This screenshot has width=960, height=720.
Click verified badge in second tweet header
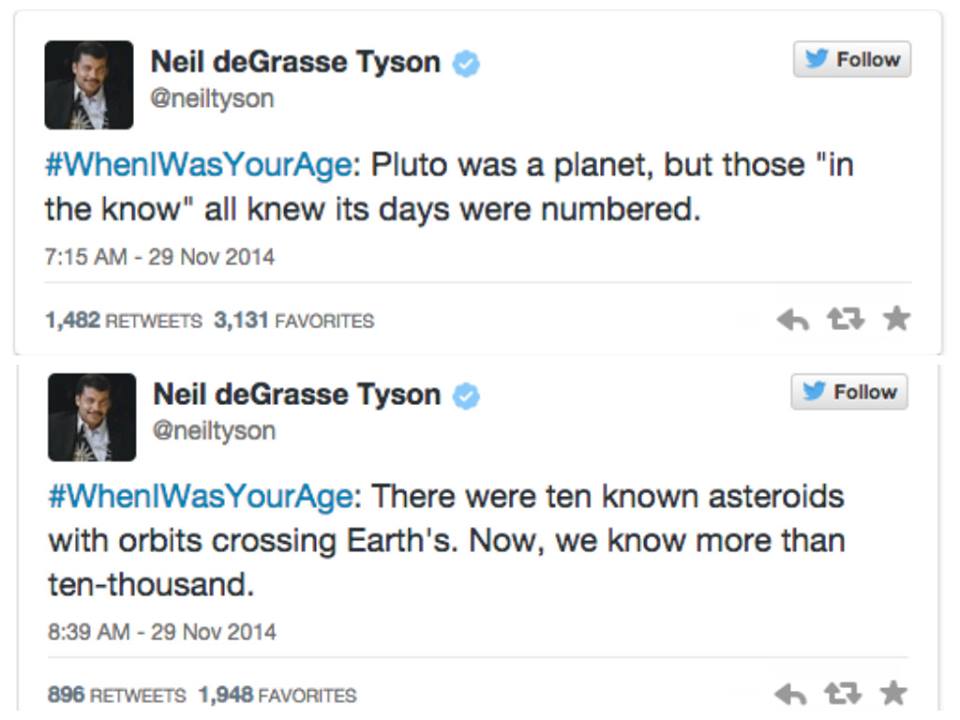point(466,396)
